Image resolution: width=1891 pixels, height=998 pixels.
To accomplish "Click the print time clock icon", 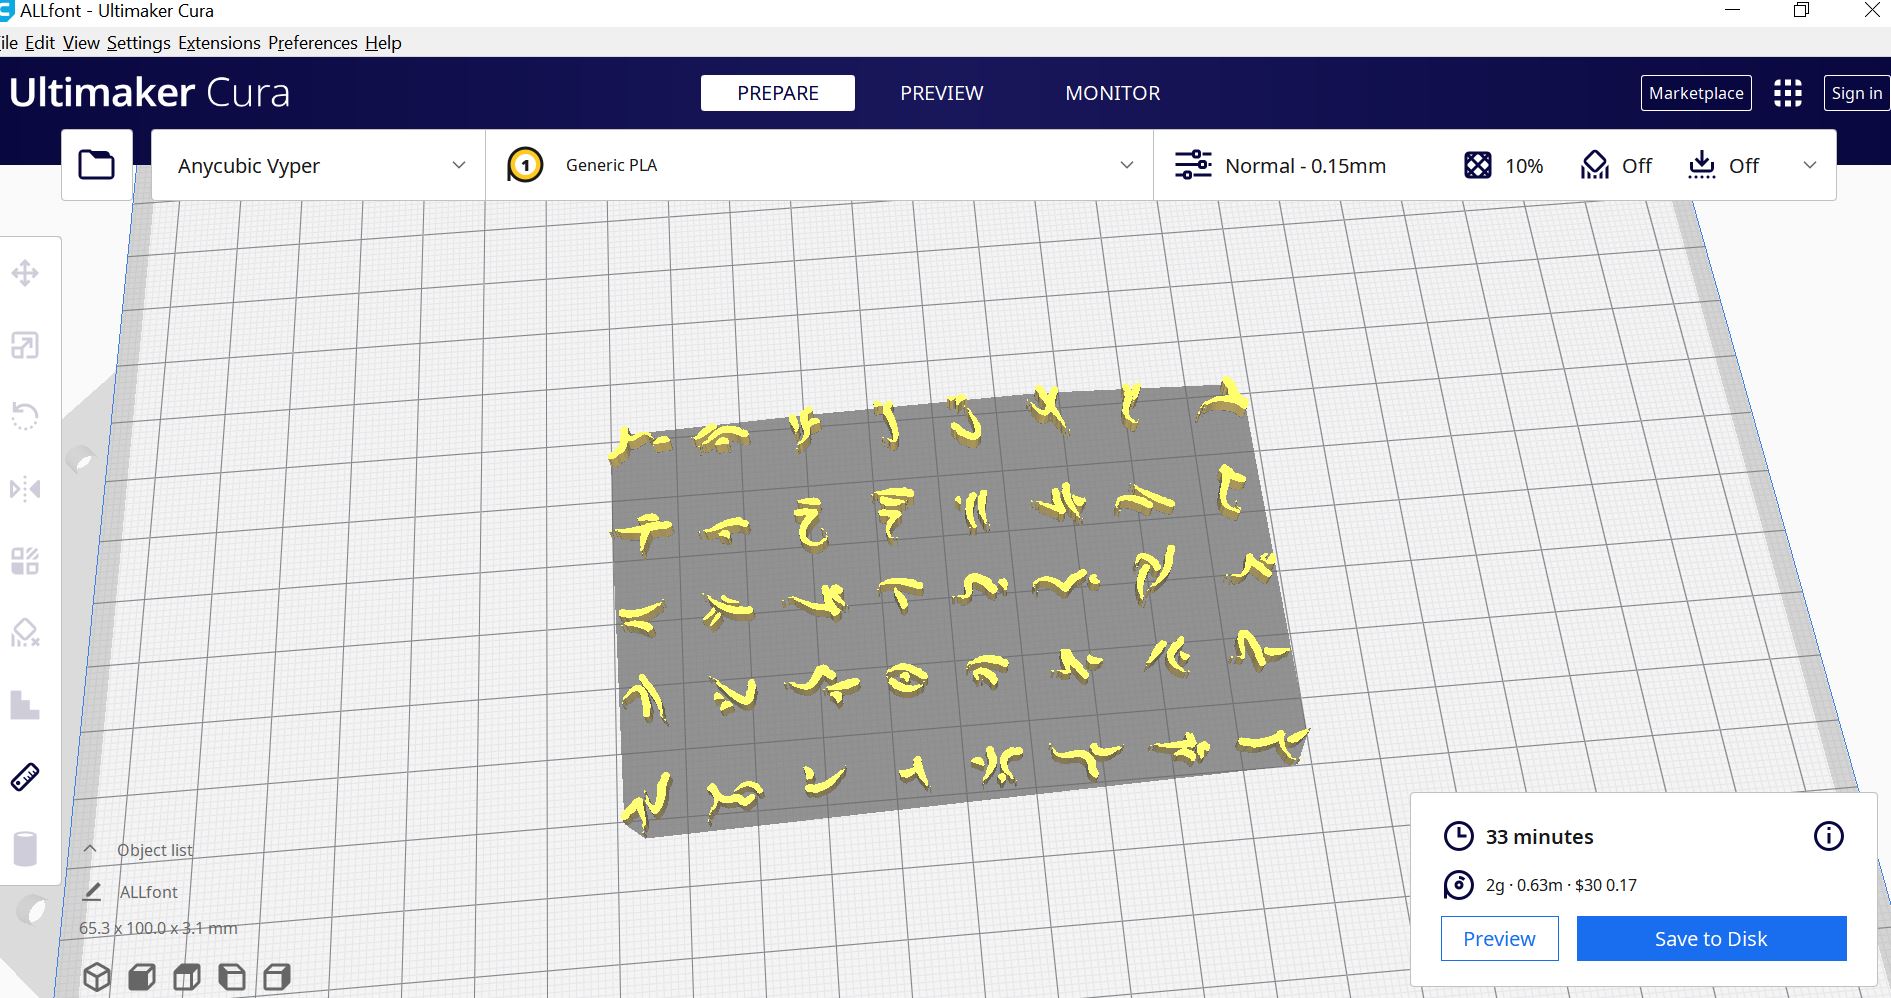I will pos(1459,836).
